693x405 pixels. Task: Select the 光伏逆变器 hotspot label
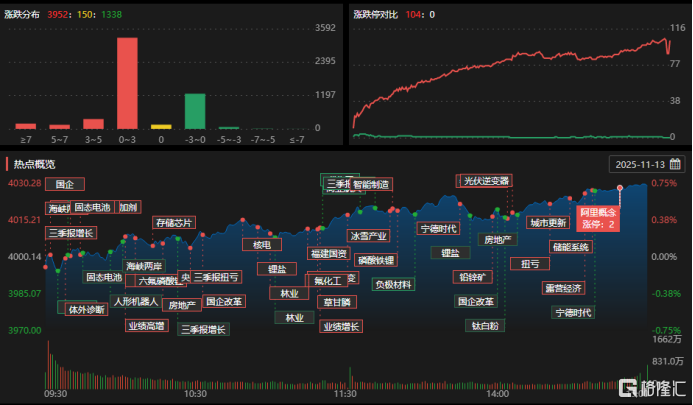tap(486, 181)
